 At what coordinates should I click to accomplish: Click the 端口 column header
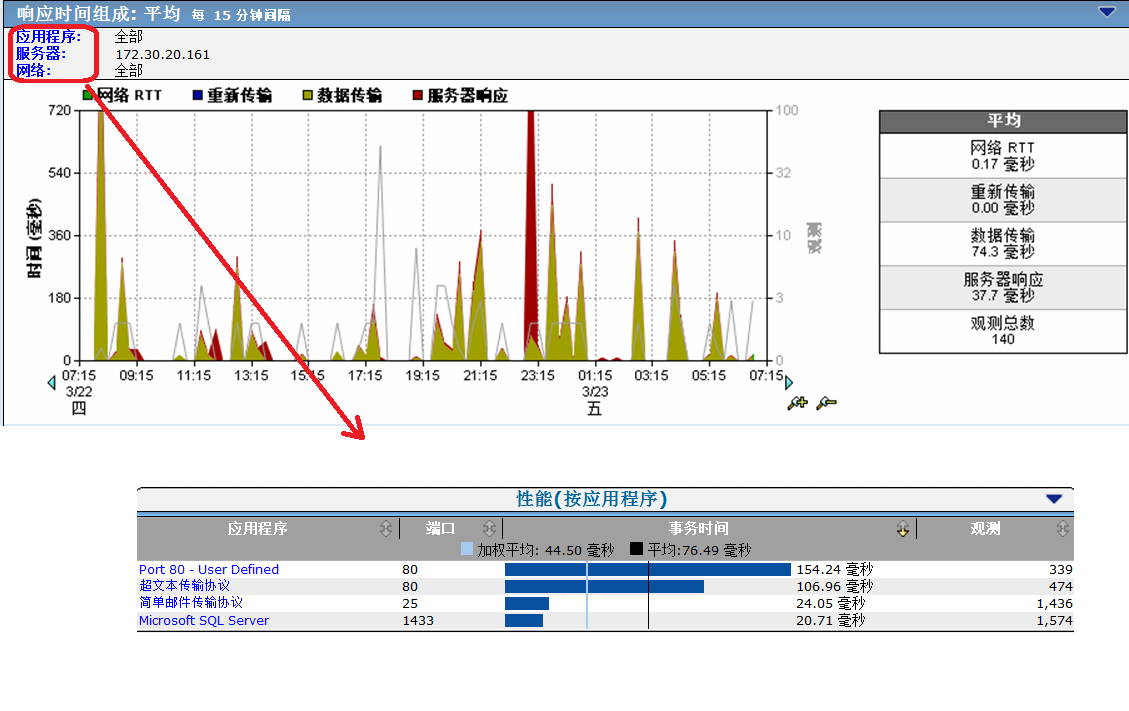(x=440, y=529)
